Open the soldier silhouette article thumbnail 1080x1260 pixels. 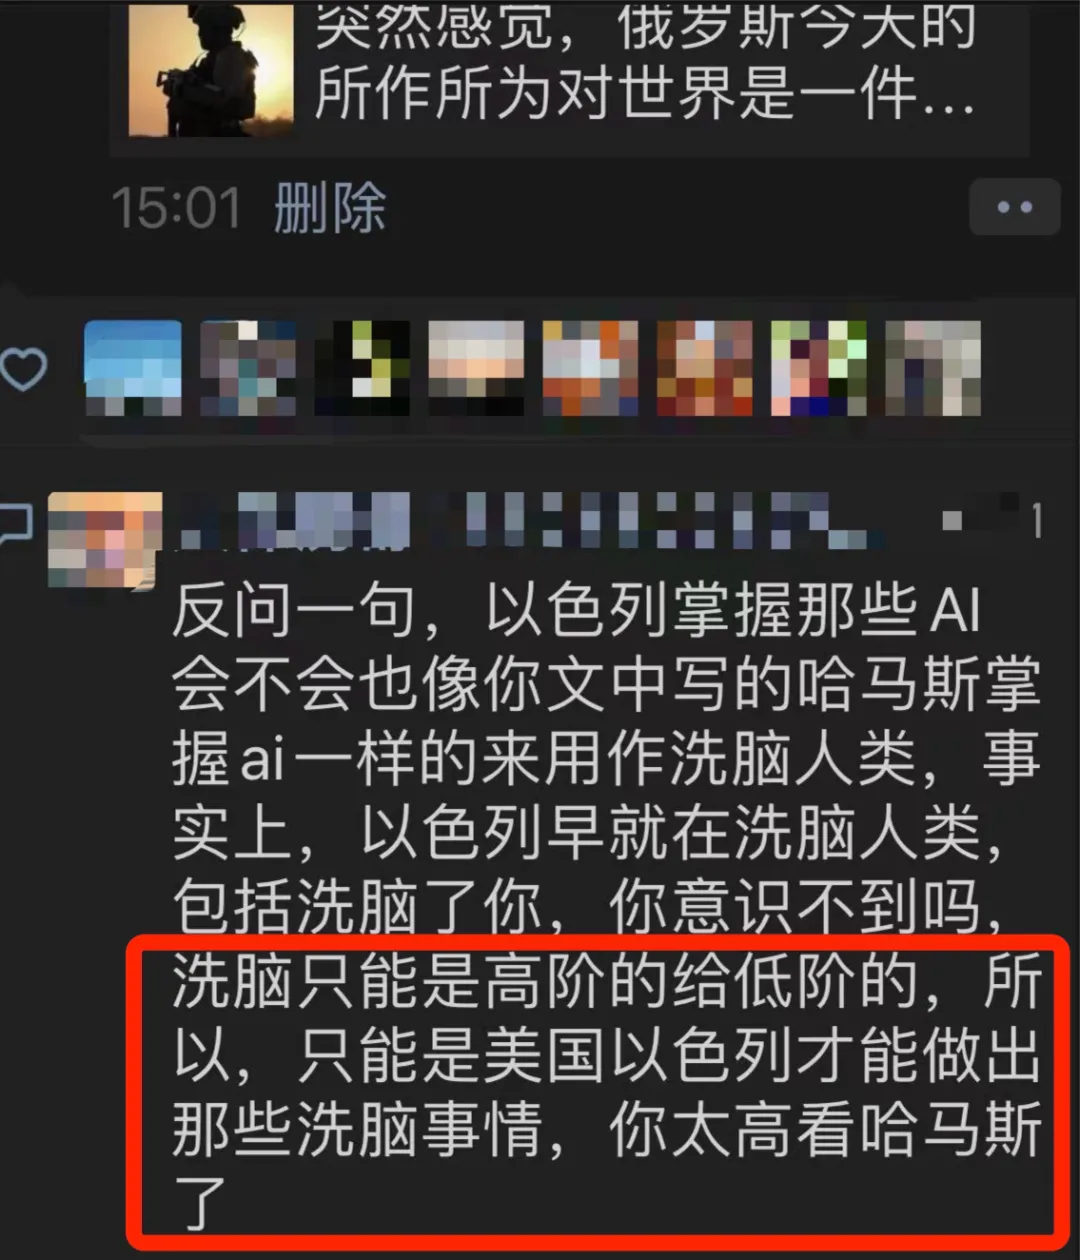click(x=211, y=69)
